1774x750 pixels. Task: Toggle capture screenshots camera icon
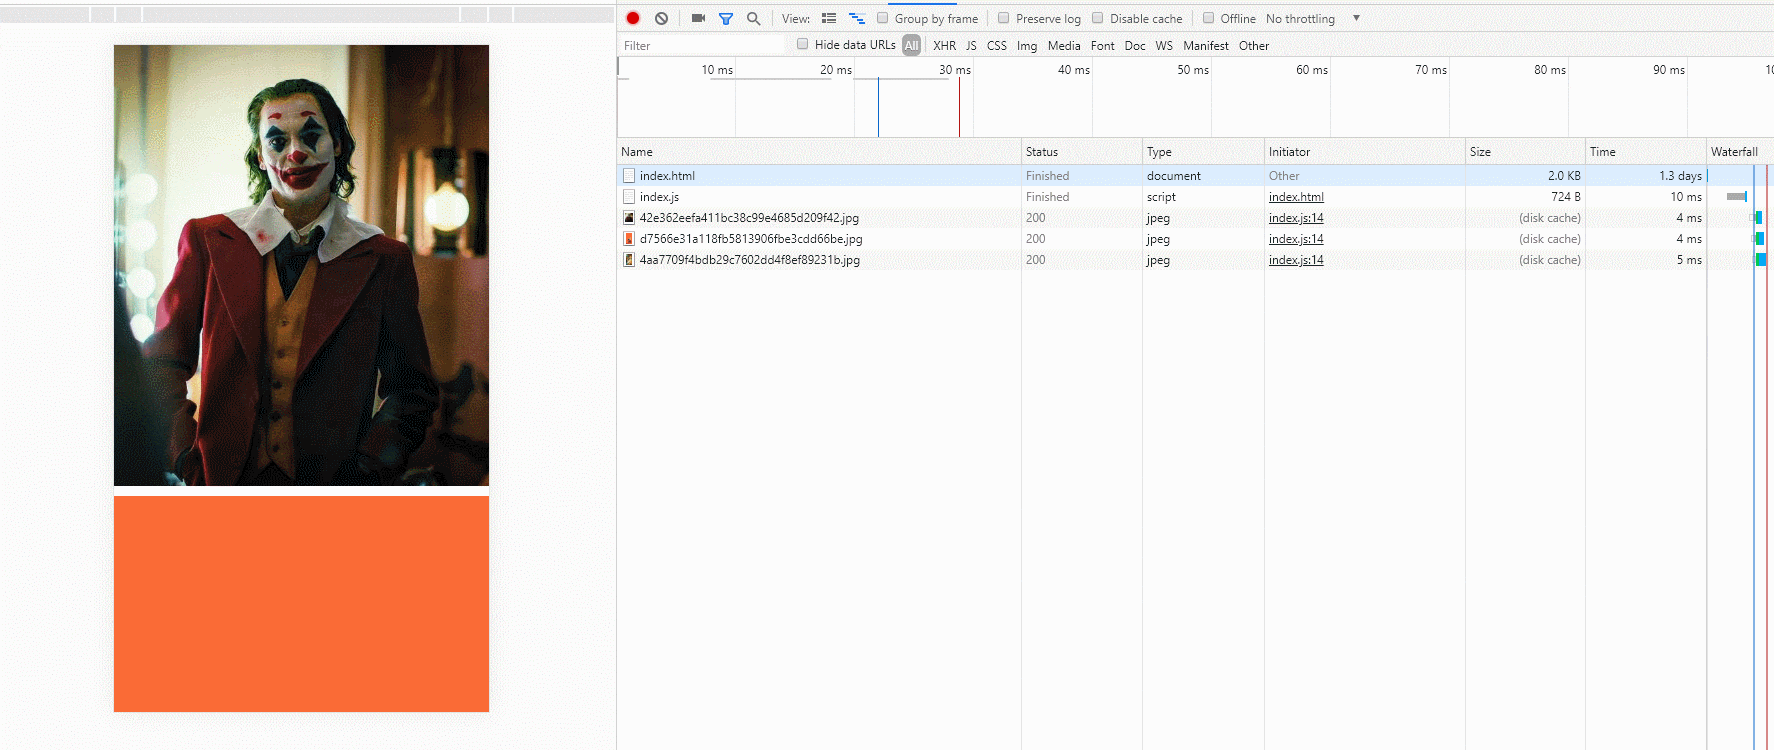[698, 18]
